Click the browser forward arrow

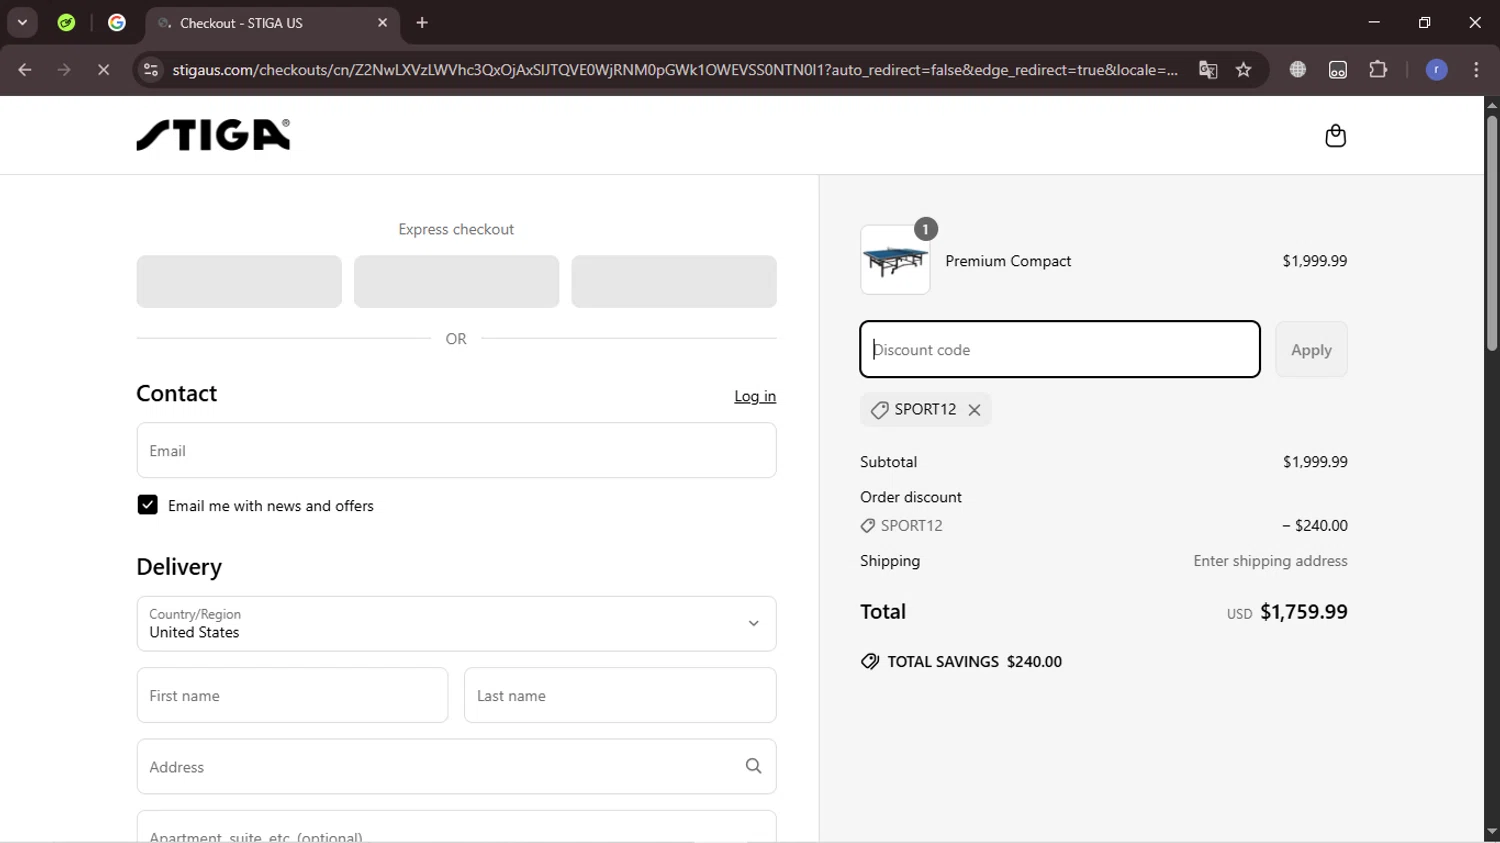point(64,70)
